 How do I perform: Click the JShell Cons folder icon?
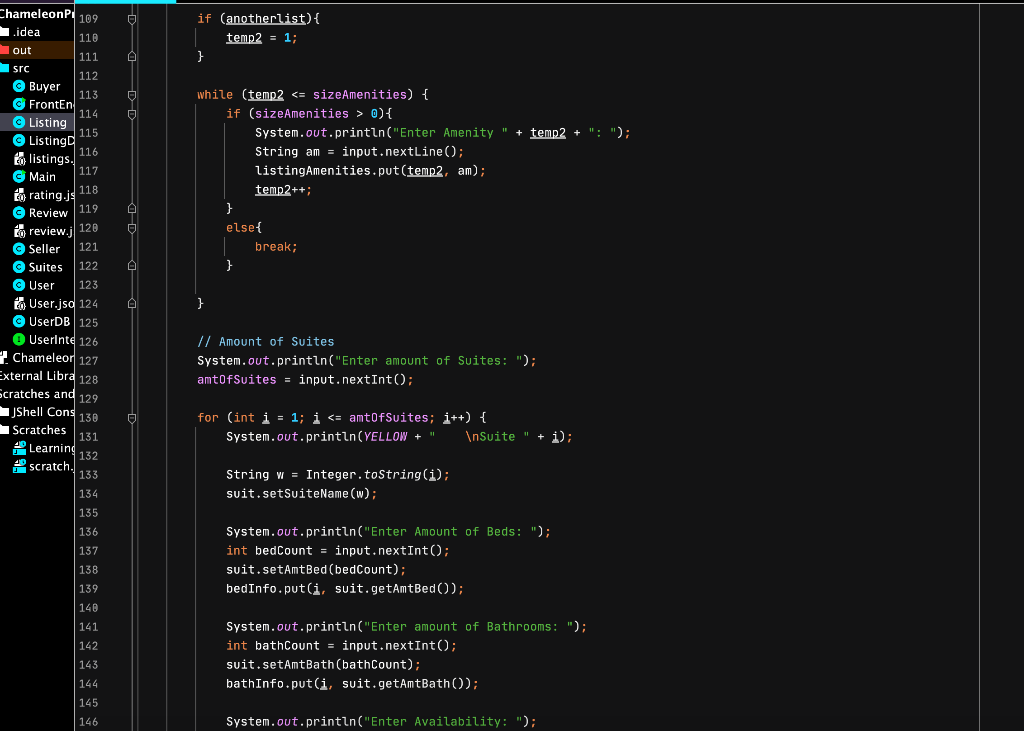point(4,412)
